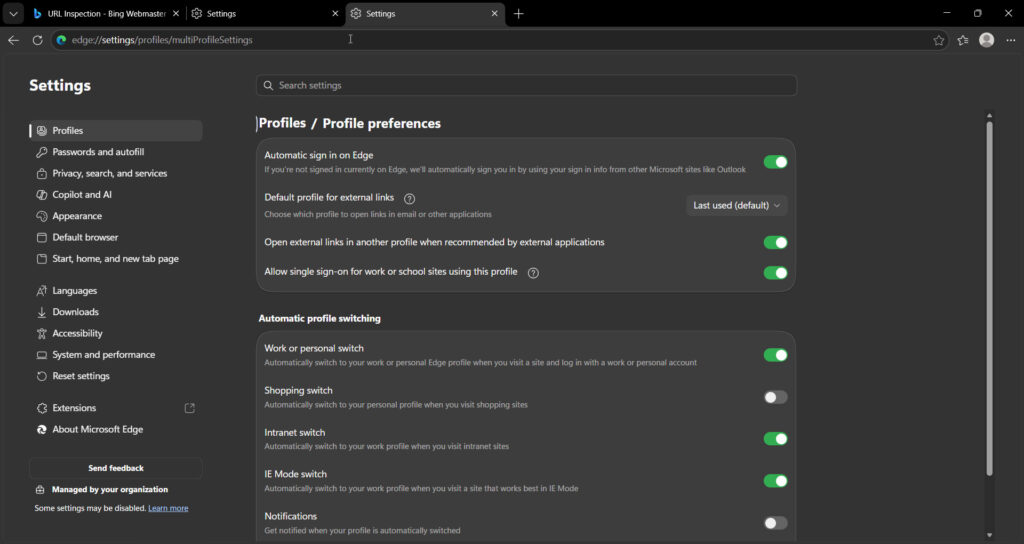Select Profiles in the settings sidebar
This screenshot has width=1024, height=544.
pyautogui.click(x=116, y=131)
